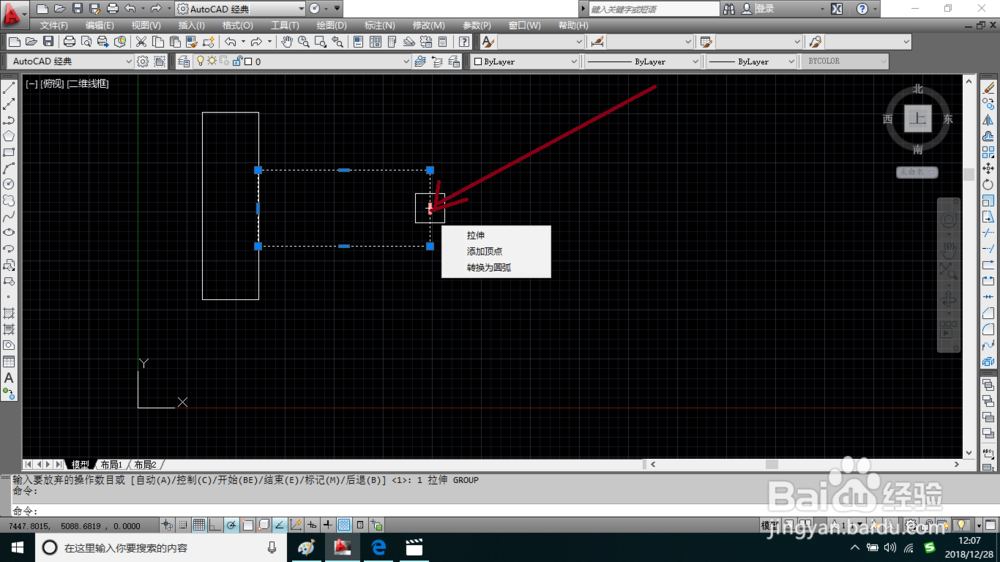
Task: Open the workspaces toolbar AutoCAD 经典 dropdown
Action: 71,61
